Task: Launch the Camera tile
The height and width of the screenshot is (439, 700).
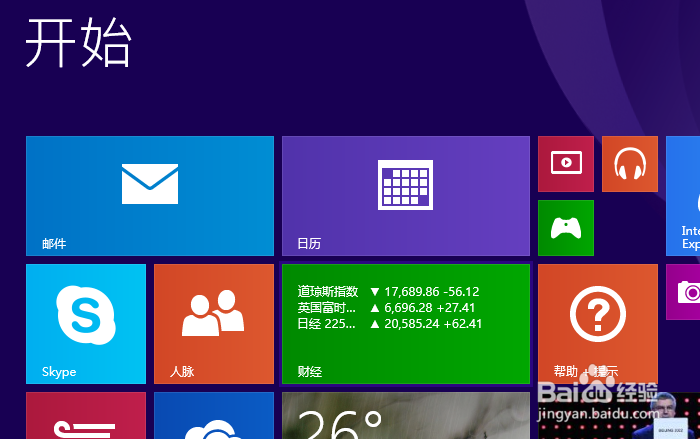Action: (683, 292)
